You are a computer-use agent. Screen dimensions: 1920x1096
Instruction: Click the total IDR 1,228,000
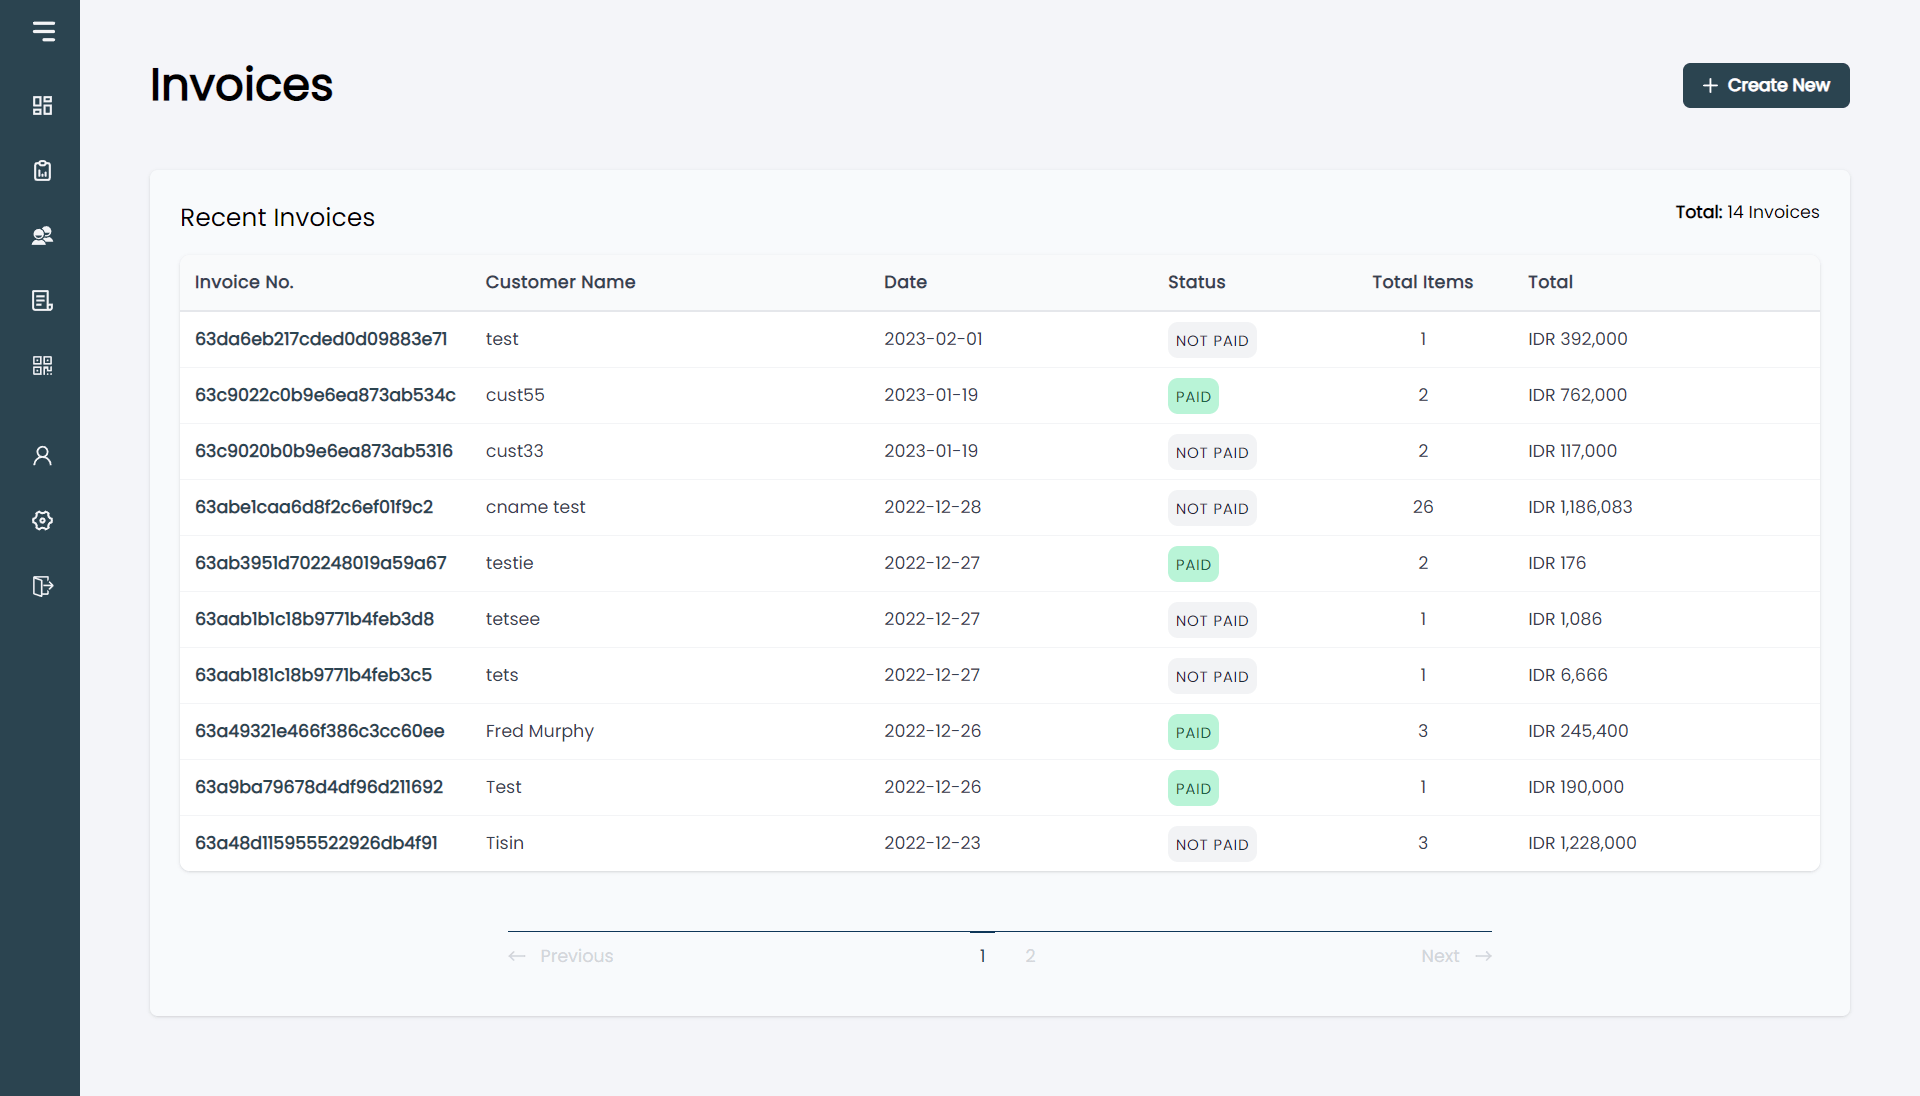[1582, 843]
